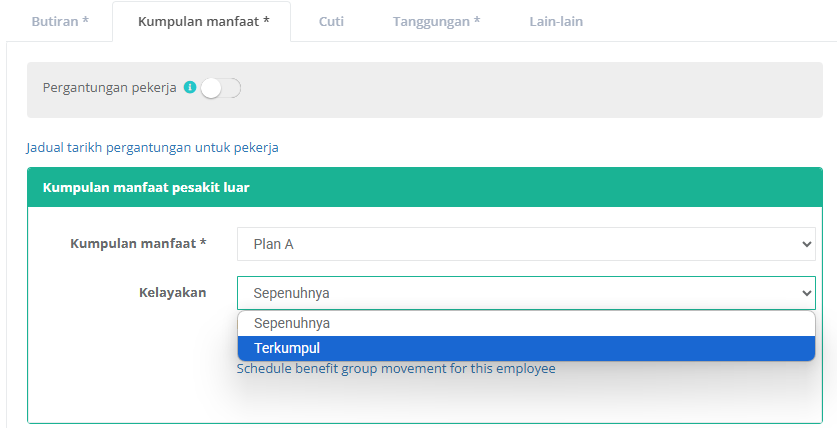Open Jadual tarikh pergantungan untuk pekerja link

(152, 147)
